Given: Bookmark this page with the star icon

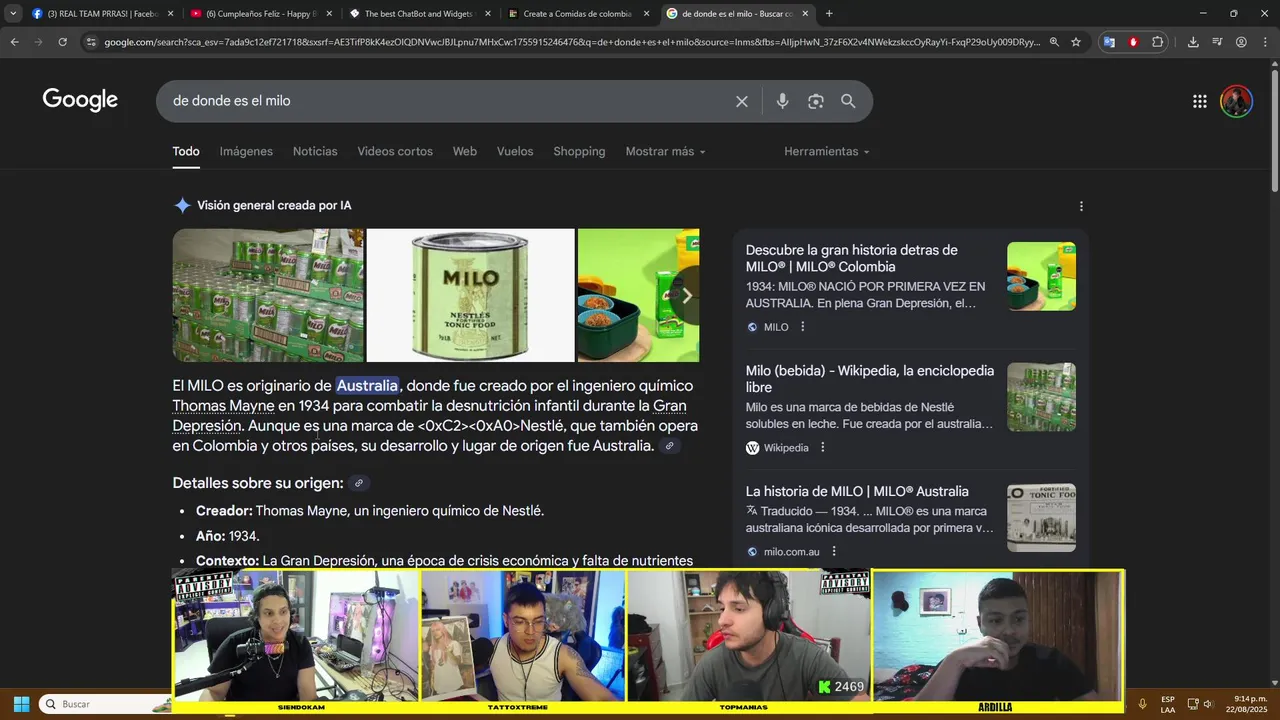Looking at the screenshot, I should (1076, 42).
